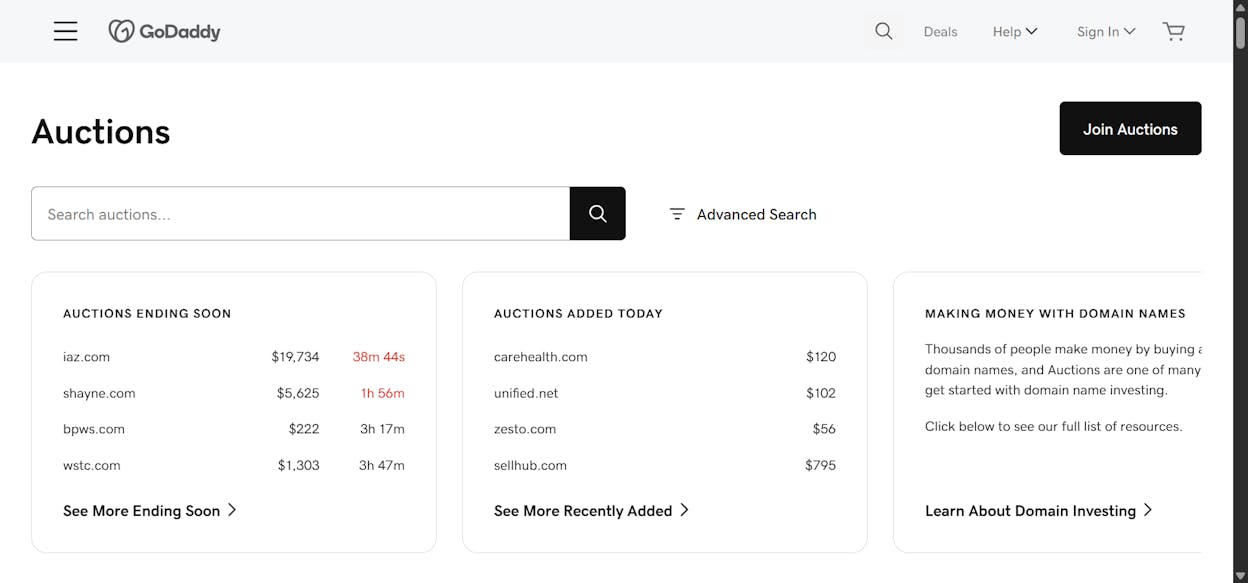
Task: Click the GoDaddy logo
Action: (x=164, y=31)
